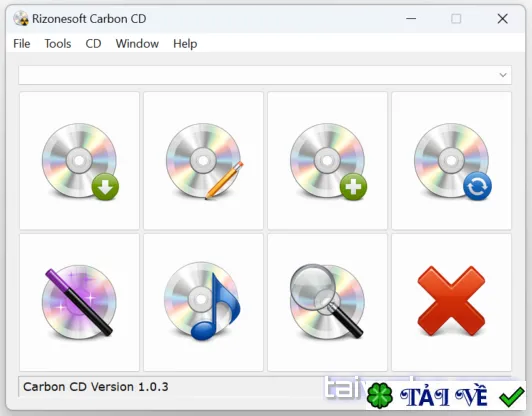Open the Tools menu
Screen dimensions: 532x416
click(x=58, y=44)
